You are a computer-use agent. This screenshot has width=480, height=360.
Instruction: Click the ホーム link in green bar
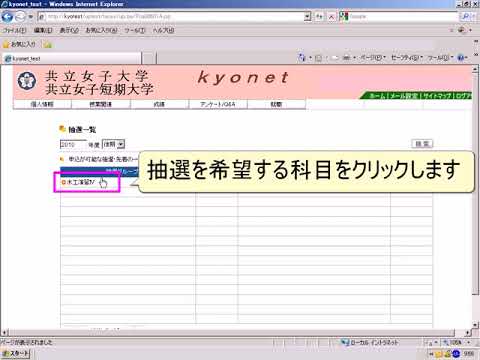(377, 96)
